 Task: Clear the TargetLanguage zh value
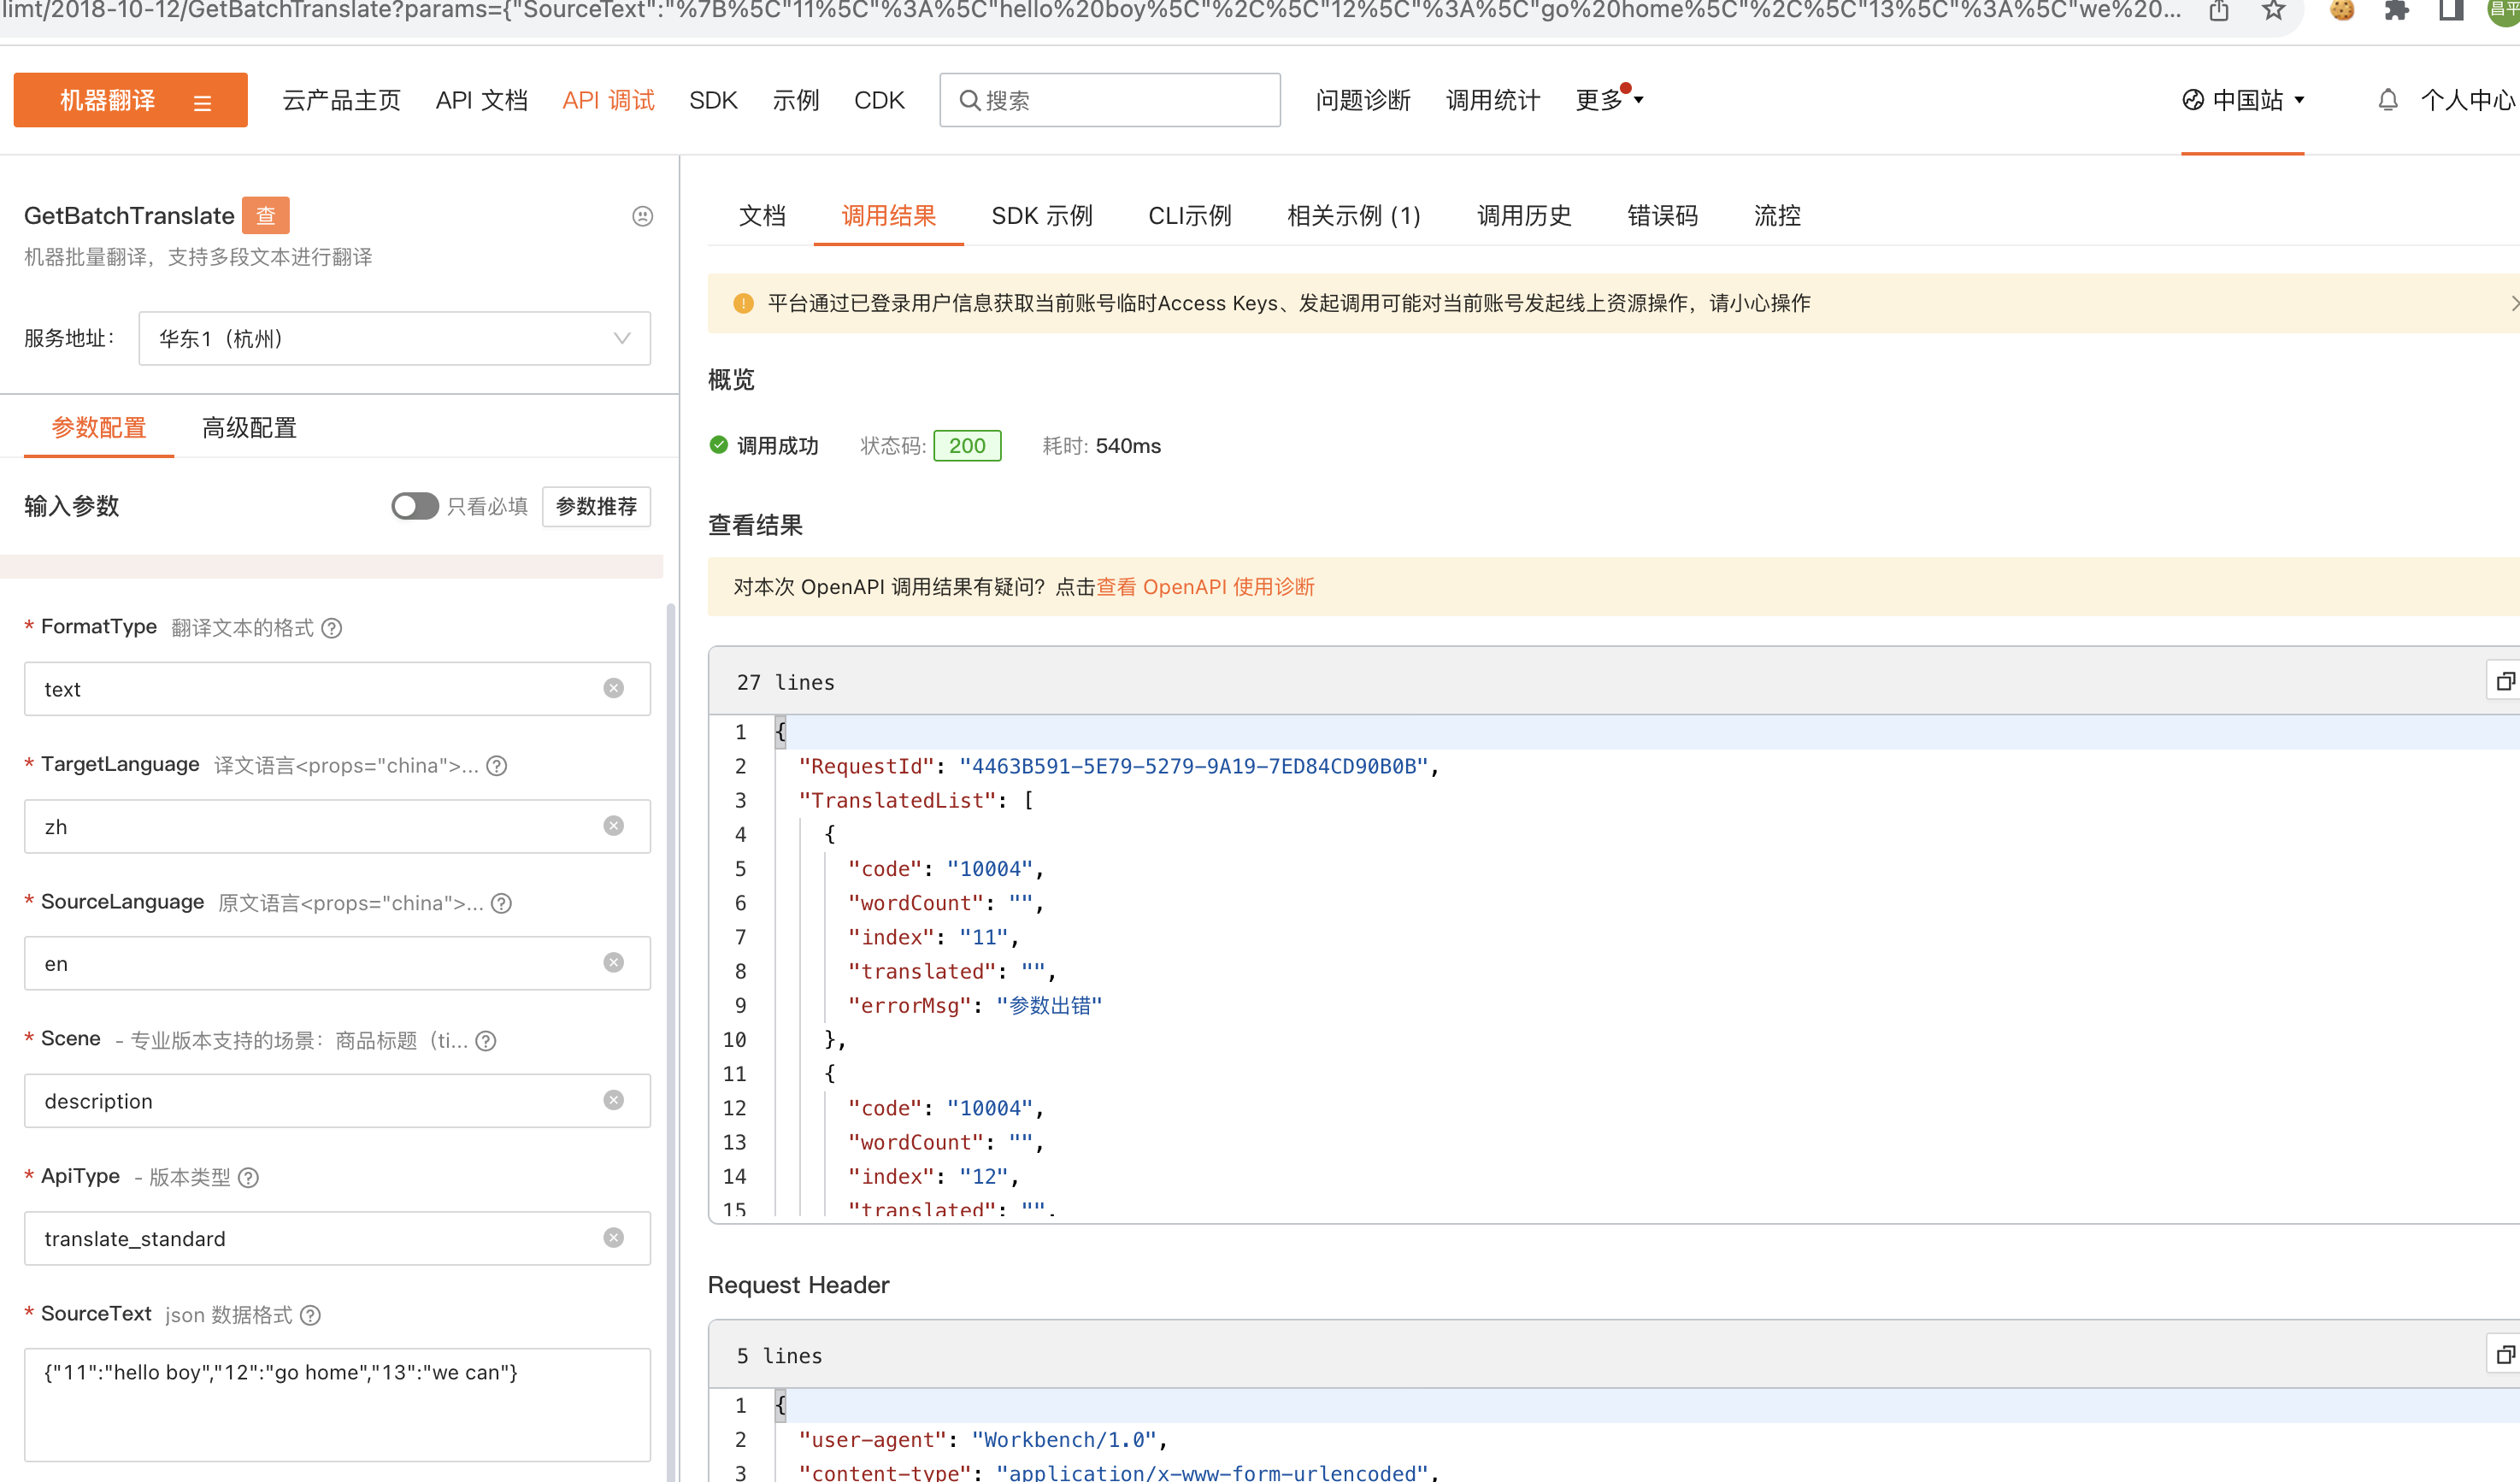click(x=614, y=825)
